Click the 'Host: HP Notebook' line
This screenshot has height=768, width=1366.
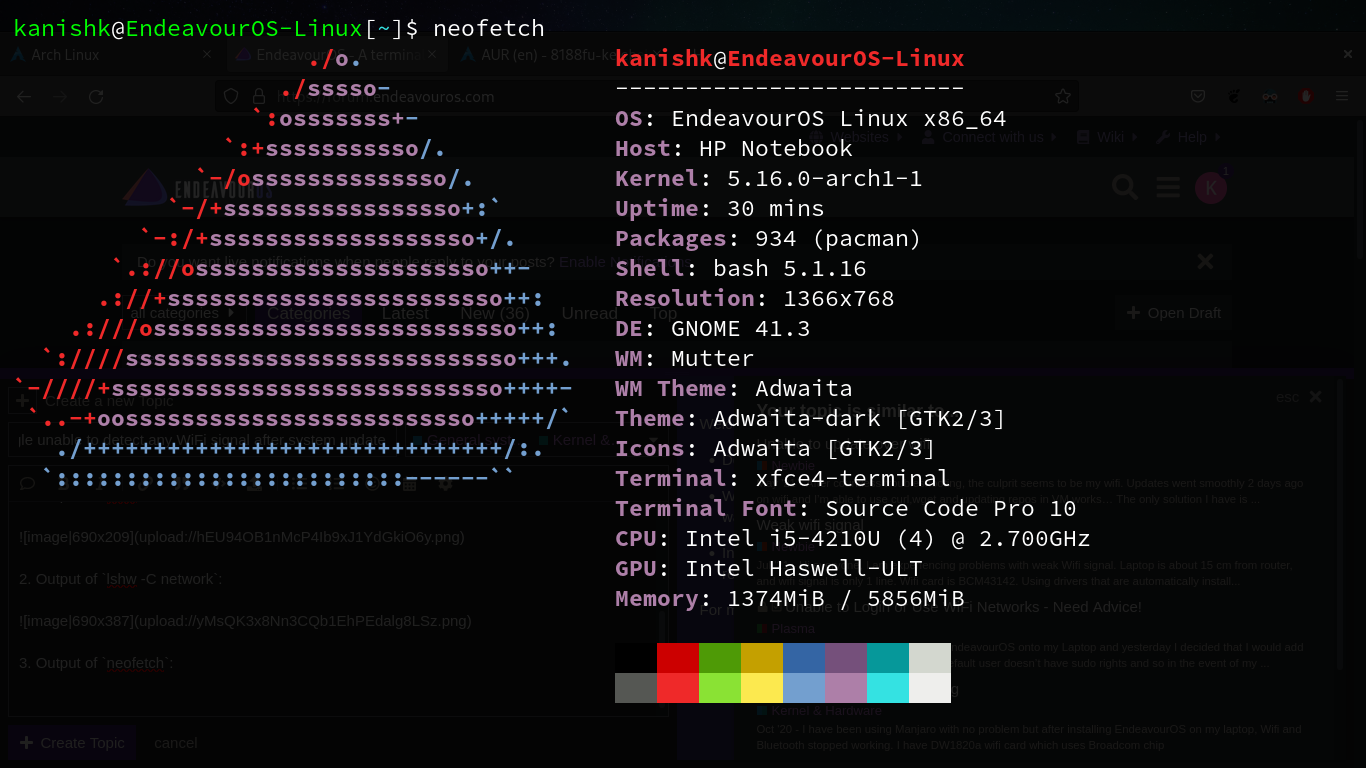[734, 148]
